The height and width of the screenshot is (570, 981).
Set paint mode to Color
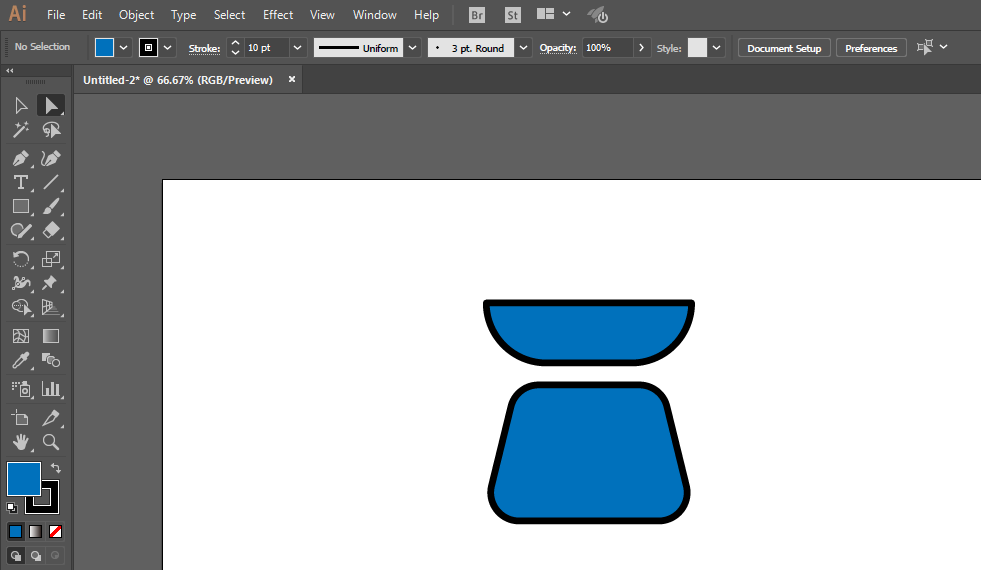click(x=16, y=532)
